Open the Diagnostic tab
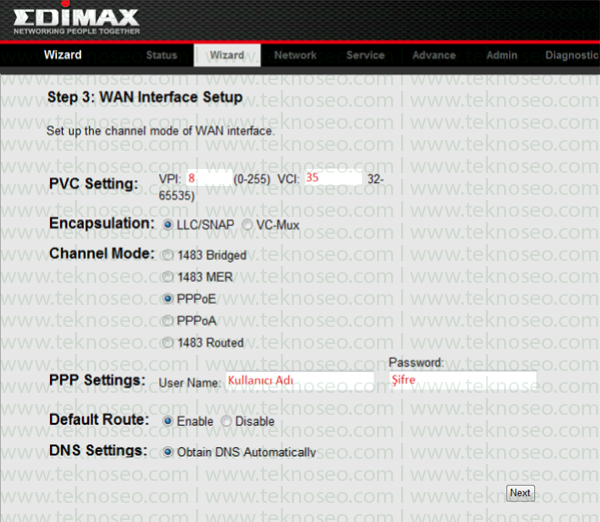This screenshot has width=600, height=522. (x=572, y=55)
